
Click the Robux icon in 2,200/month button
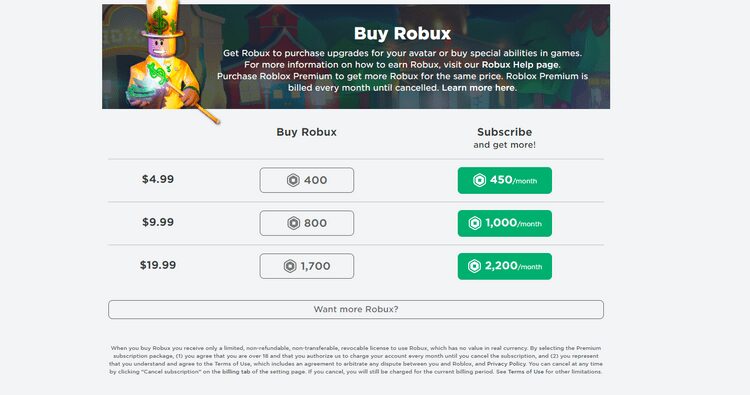pos(474,266)
